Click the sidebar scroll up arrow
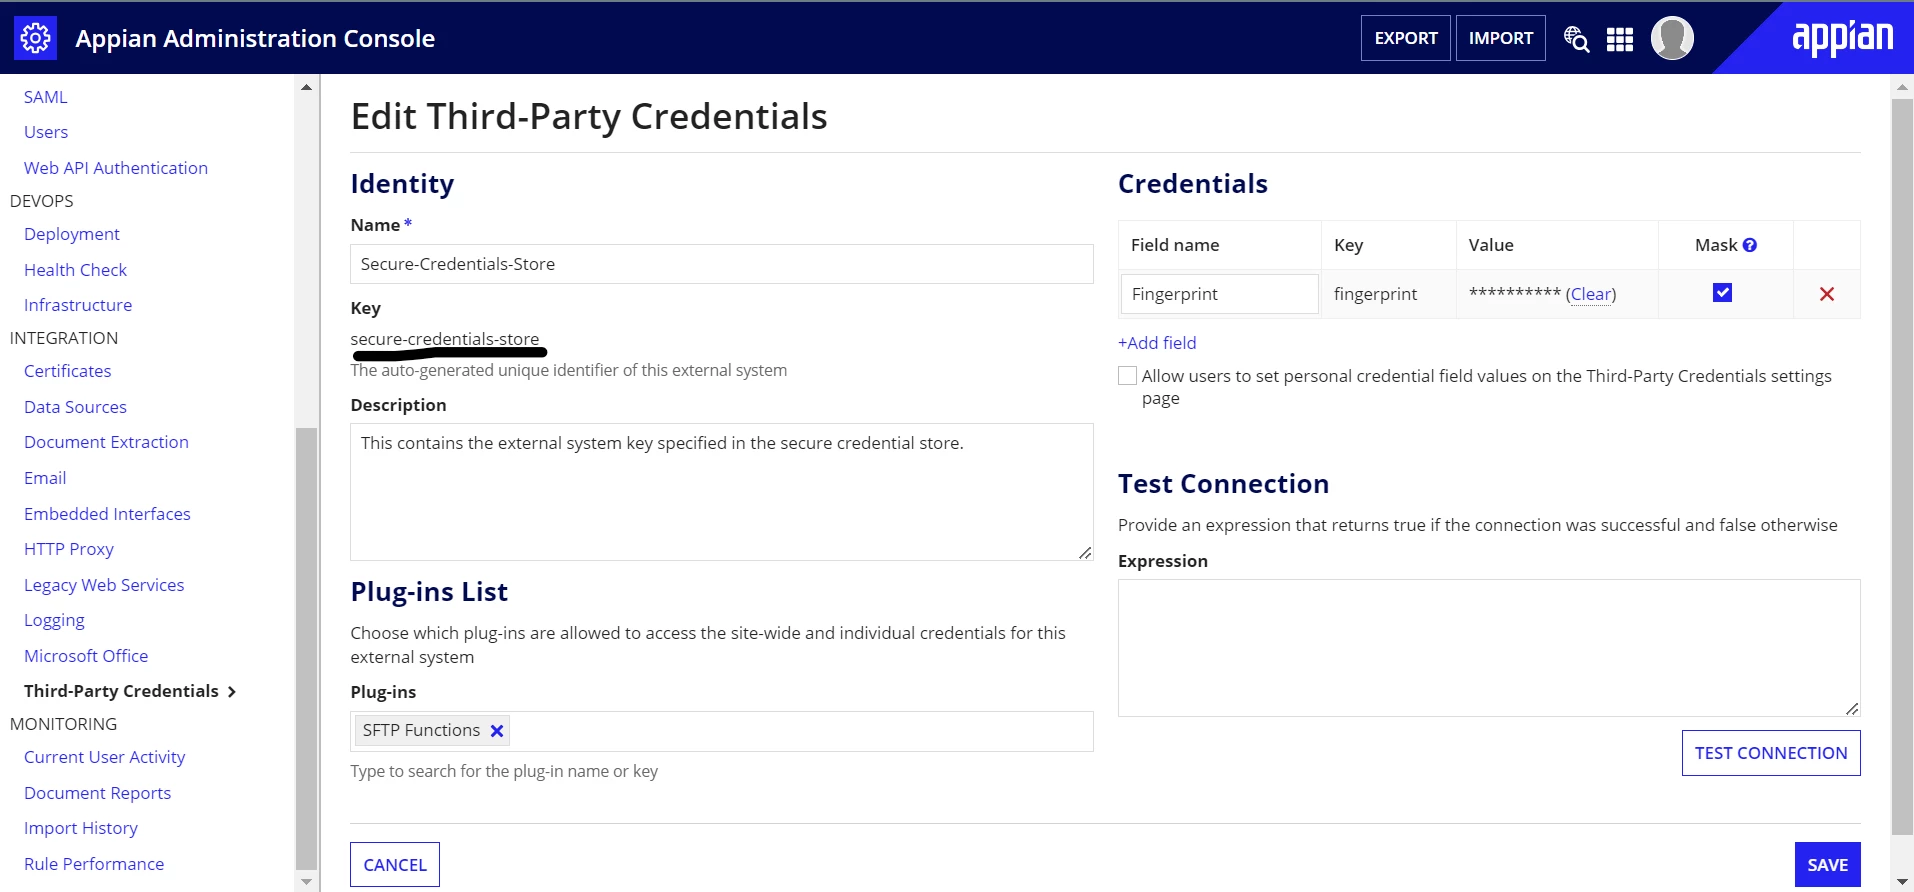The width and height of the screenshot is (1914, 892). pos(306,88)
